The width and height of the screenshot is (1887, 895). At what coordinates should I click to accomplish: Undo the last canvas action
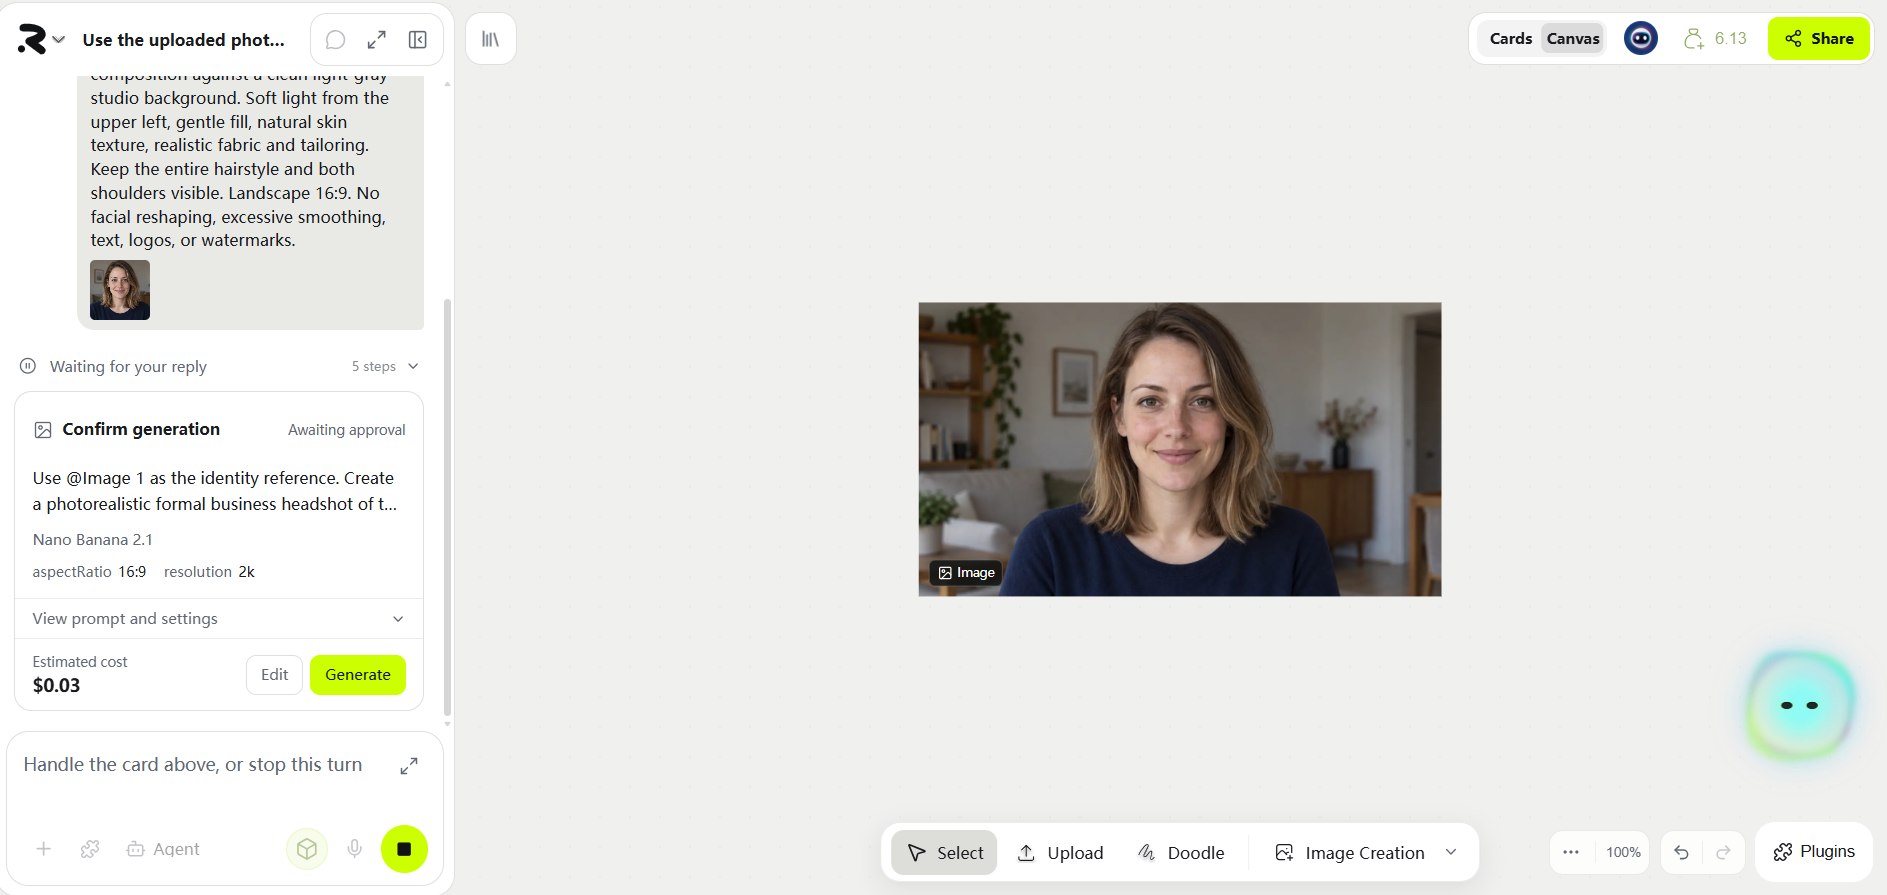(1681, 853)
